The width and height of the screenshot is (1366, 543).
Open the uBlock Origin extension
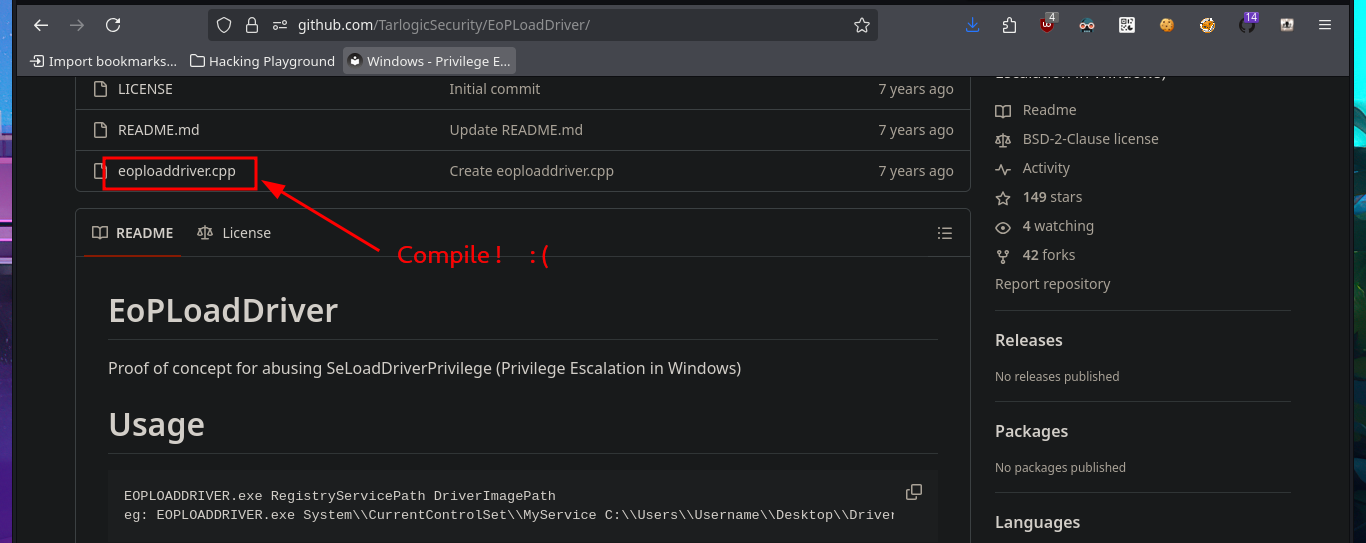click(1047, 25)
